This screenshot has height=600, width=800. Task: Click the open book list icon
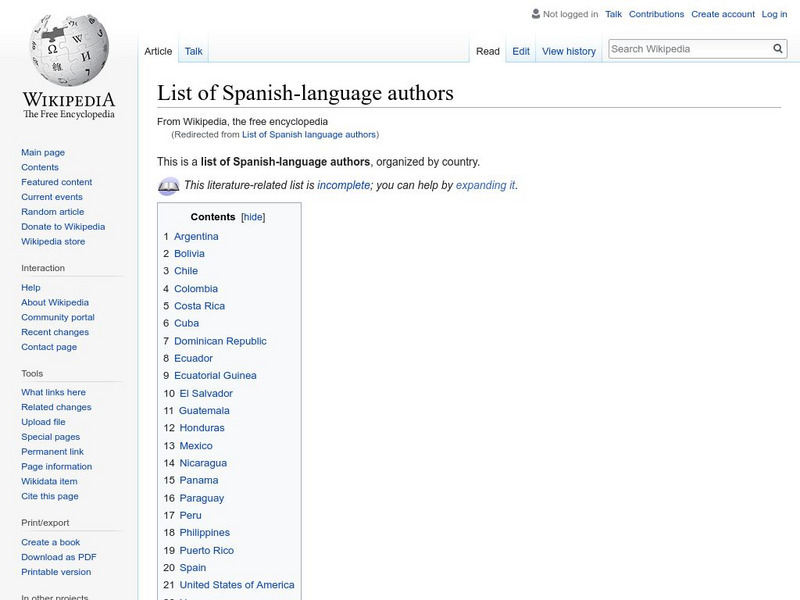point(168,186)
